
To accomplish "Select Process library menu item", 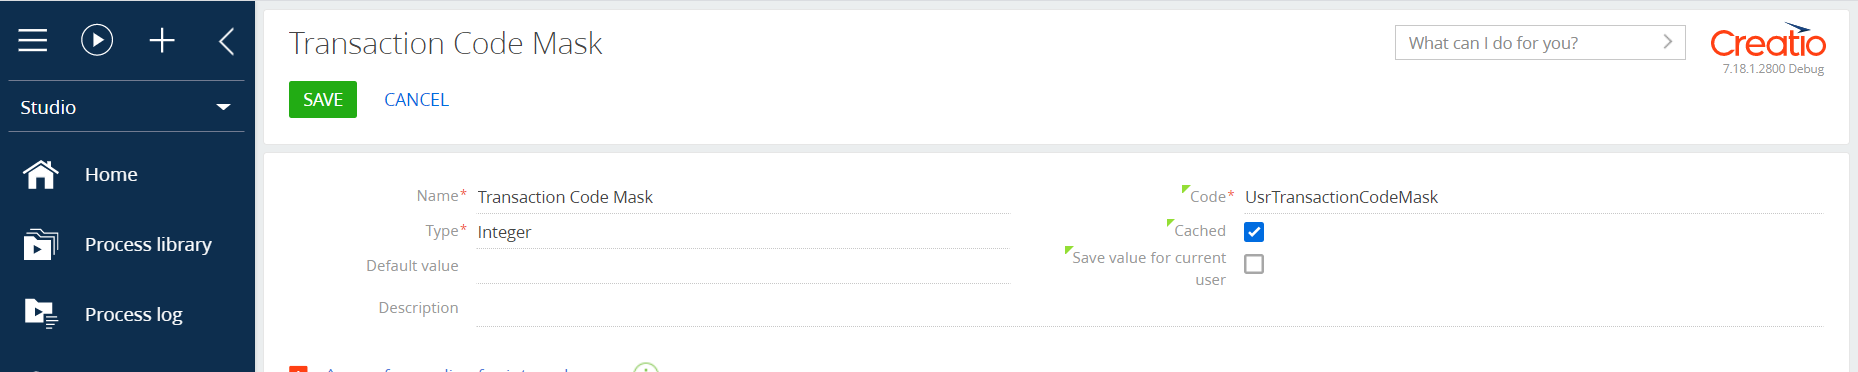I will 148,244.
